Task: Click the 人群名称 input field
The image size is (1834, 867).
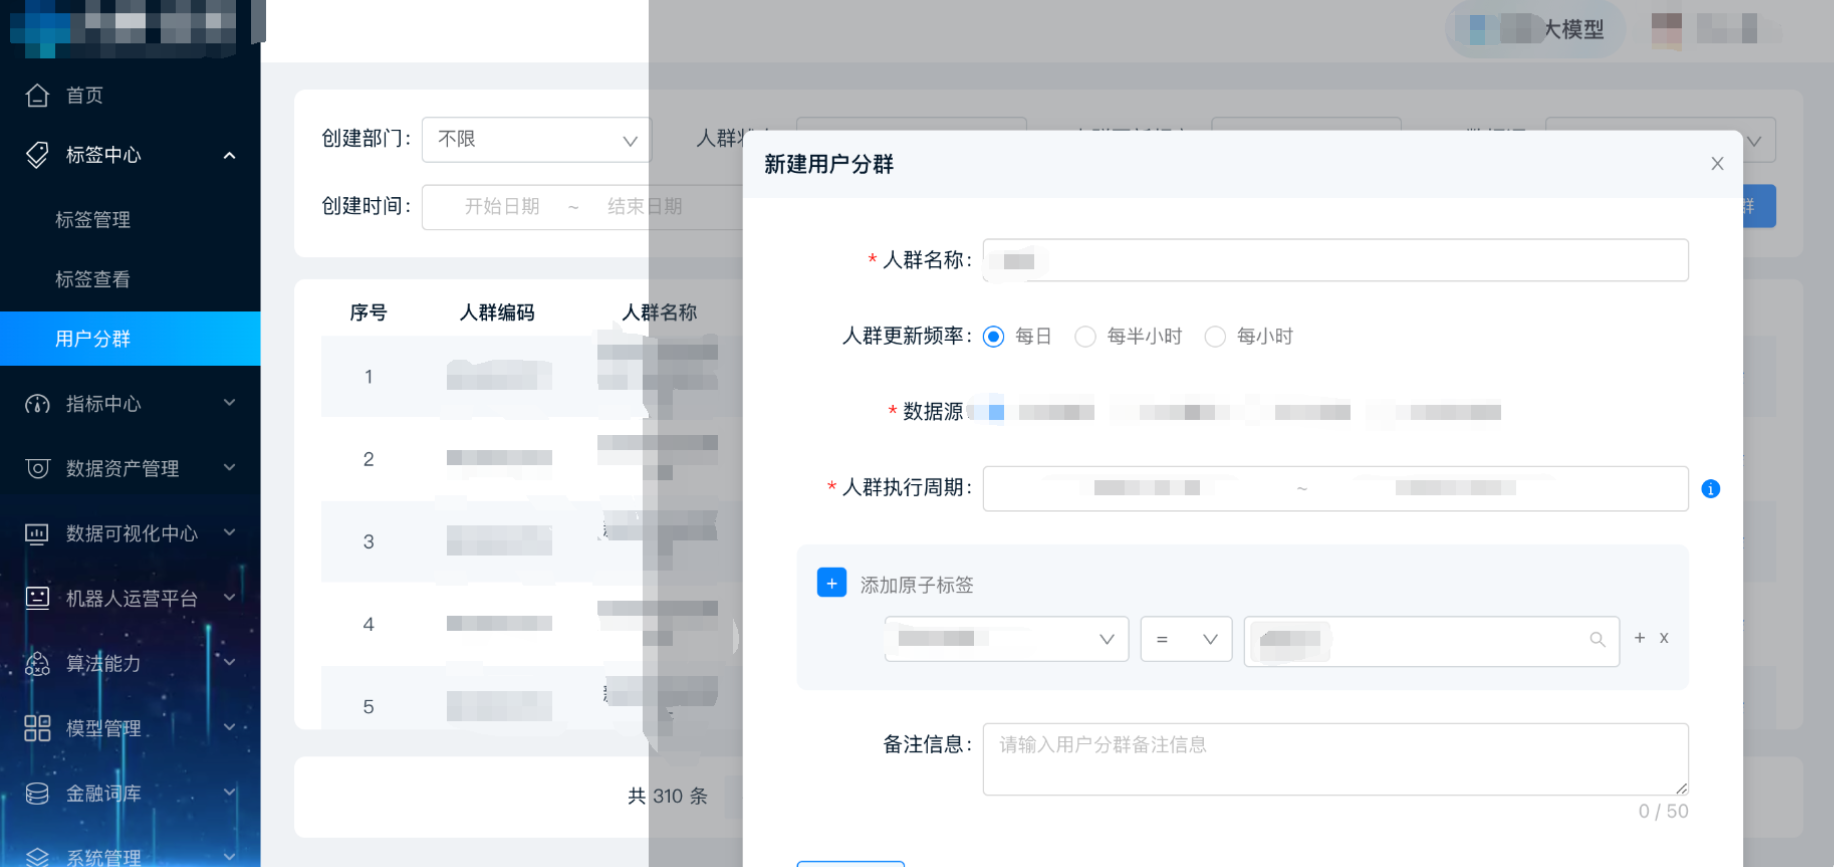Action: coord(1335,260)
